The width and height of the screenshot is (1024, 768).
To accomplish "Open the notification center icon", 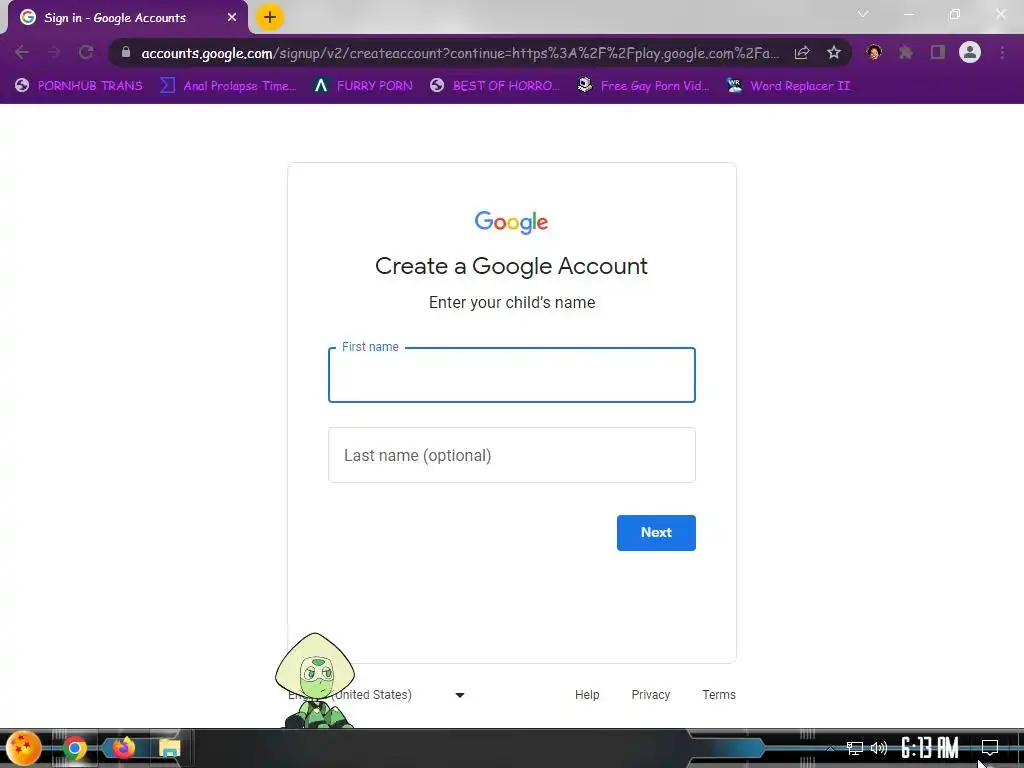I will 990,748.
